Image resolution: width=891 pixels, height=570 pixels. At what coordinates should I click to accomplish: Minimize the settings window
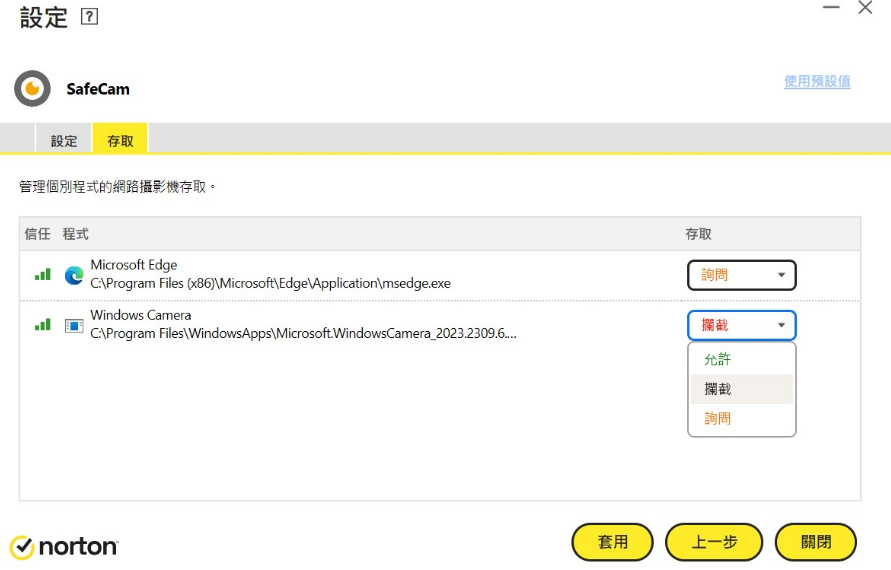(831, 7)
